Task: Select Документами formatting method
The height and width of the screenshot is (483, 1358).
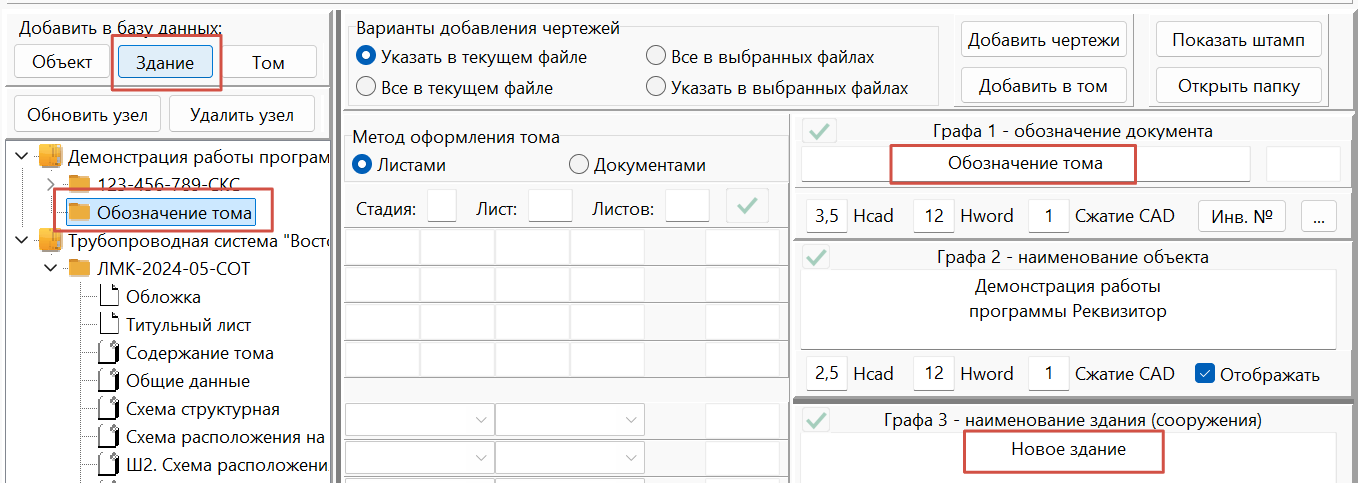Action: [x=638, y=165]
